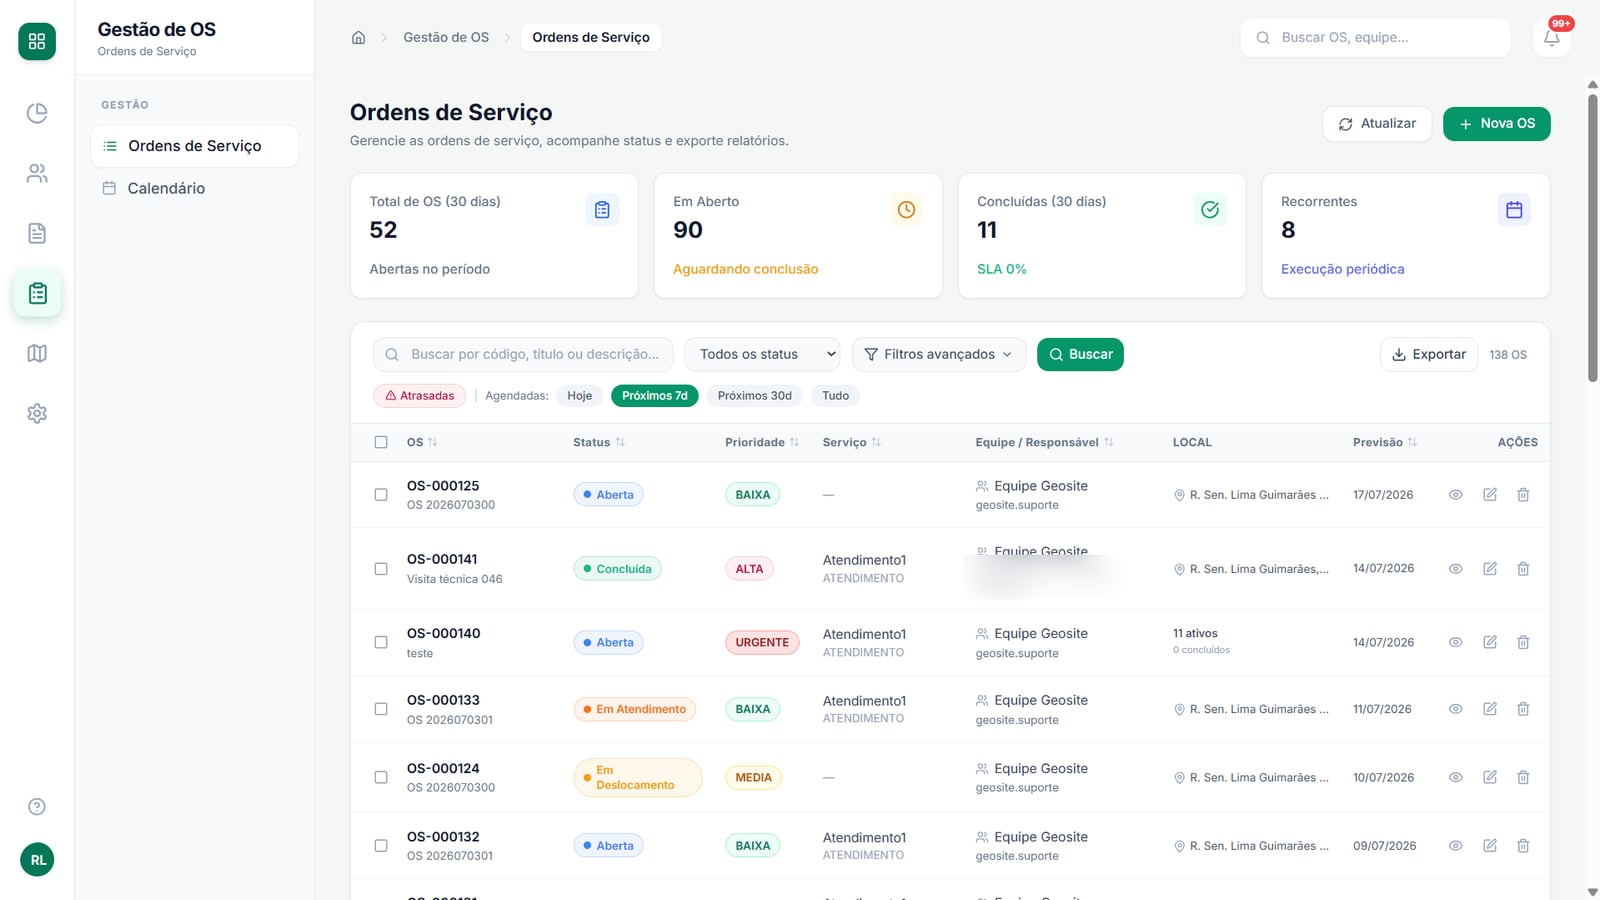Check the OS-000125 row checkbox

tap(381, 495)
